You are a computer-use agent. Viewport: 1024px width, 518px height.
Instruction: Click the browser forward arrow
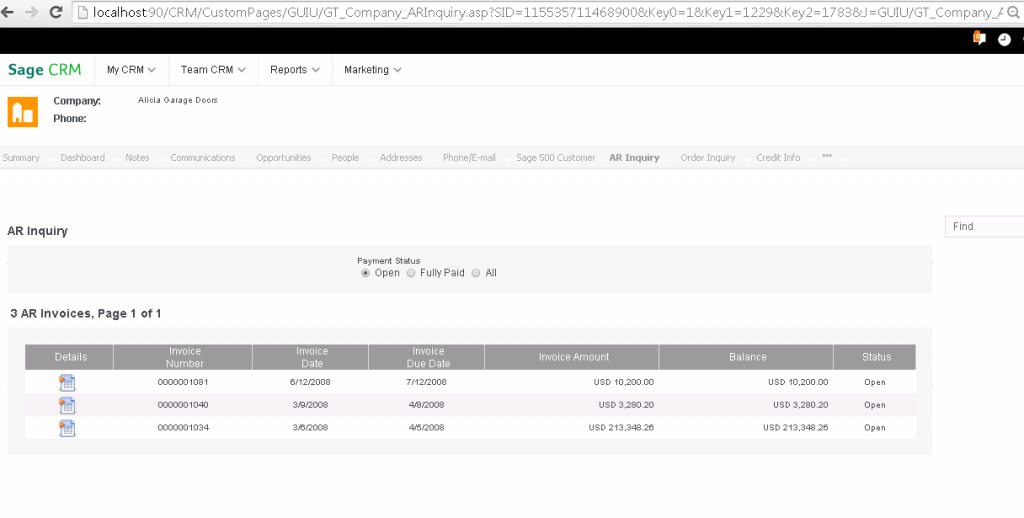coord(31,12)
